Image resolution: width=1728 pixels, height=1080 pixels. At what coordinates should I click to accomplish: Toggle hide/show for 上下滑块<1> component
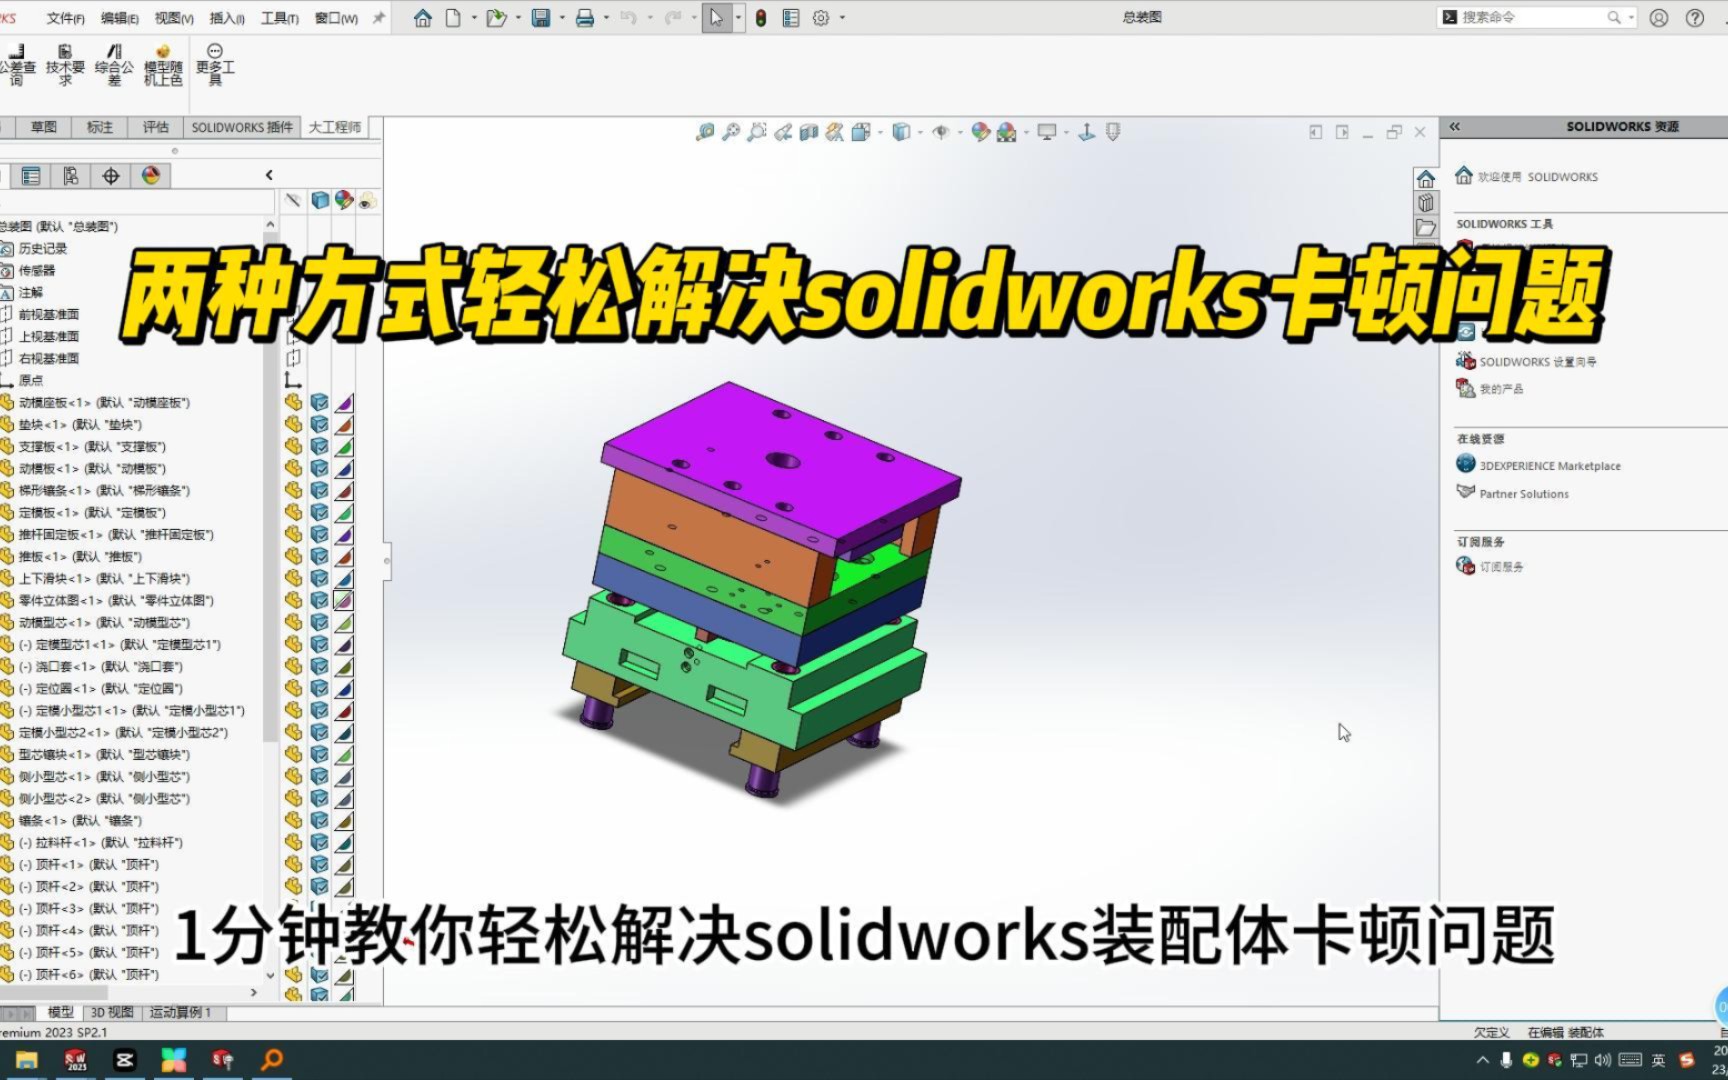(x=293, y=578)
